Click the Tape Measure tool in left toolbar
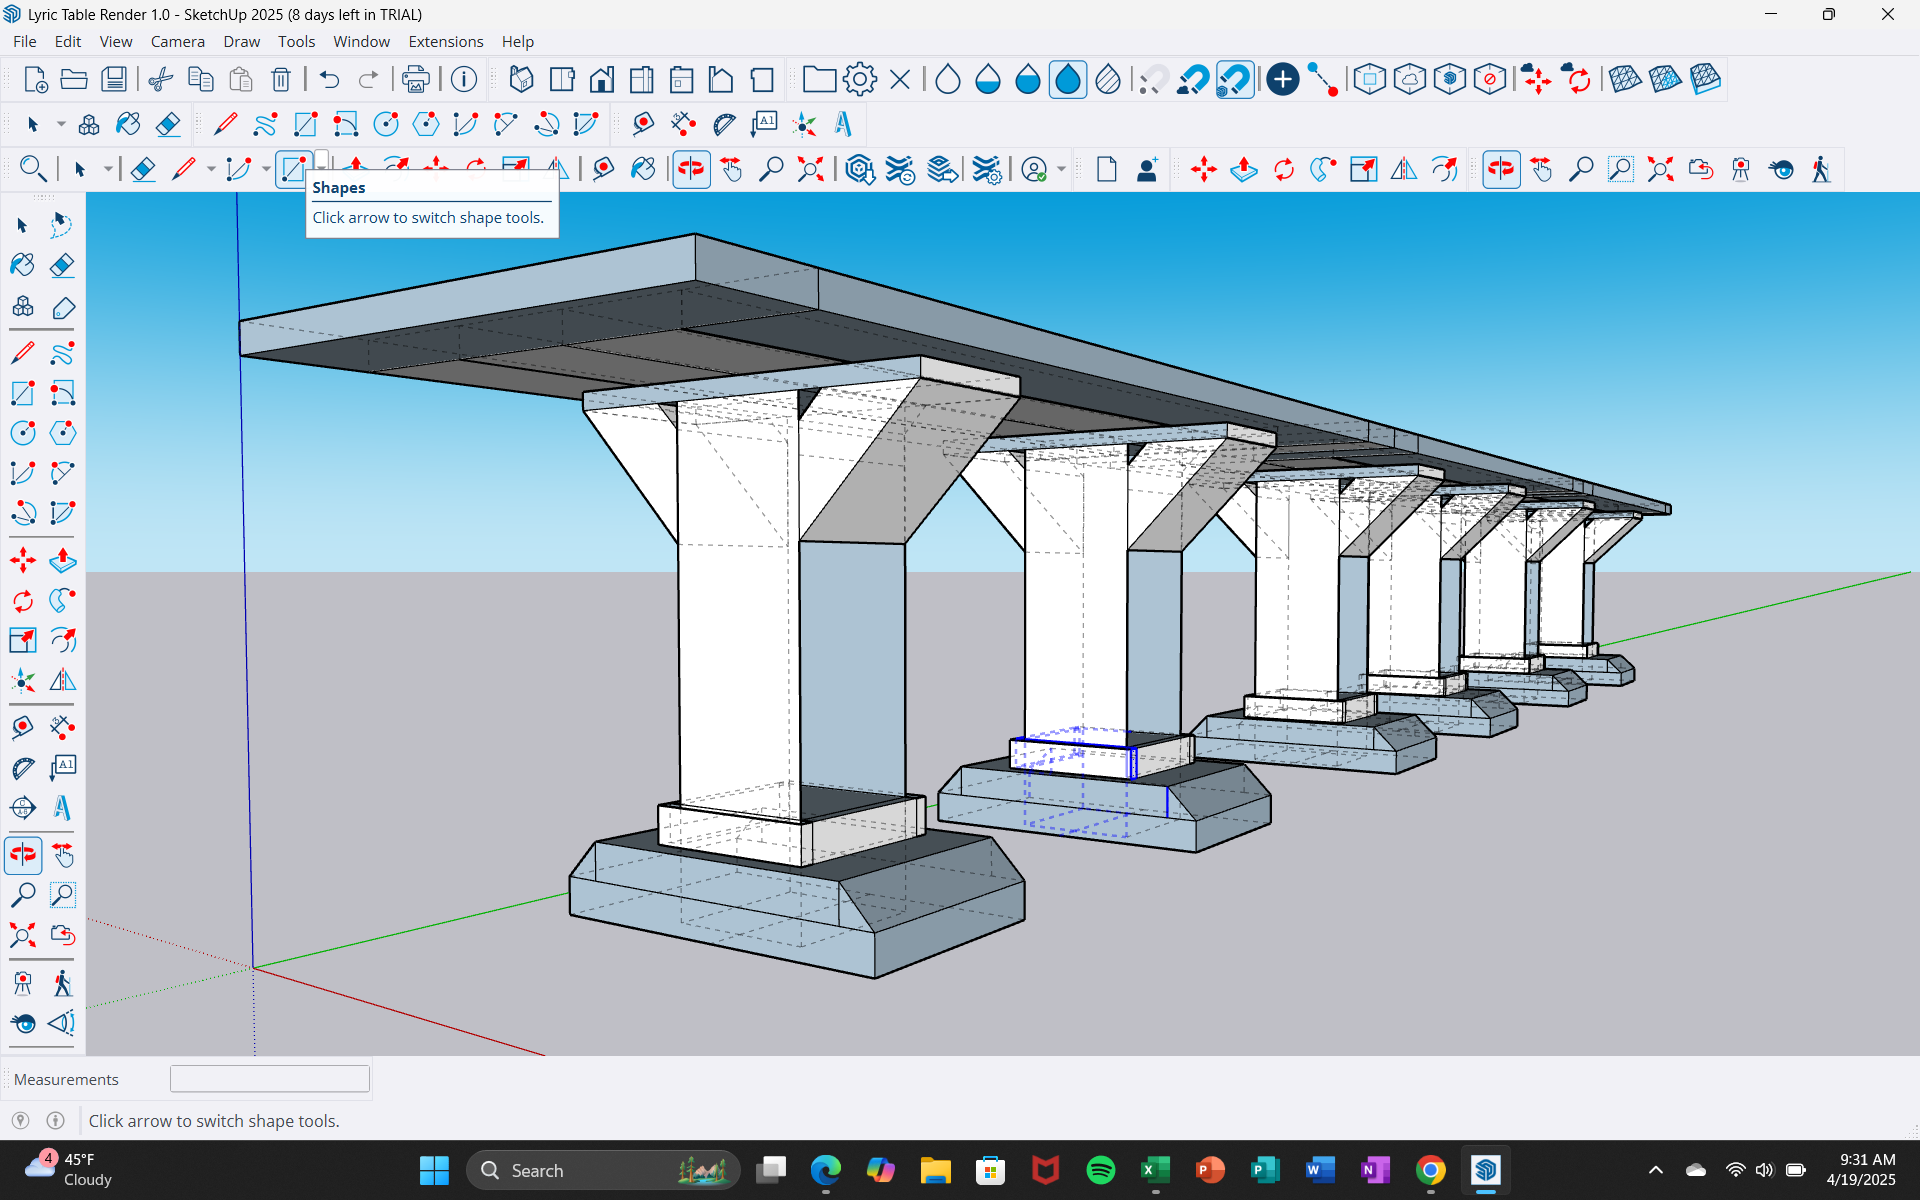This screenshot has width=1920, height=1200. 22,727
